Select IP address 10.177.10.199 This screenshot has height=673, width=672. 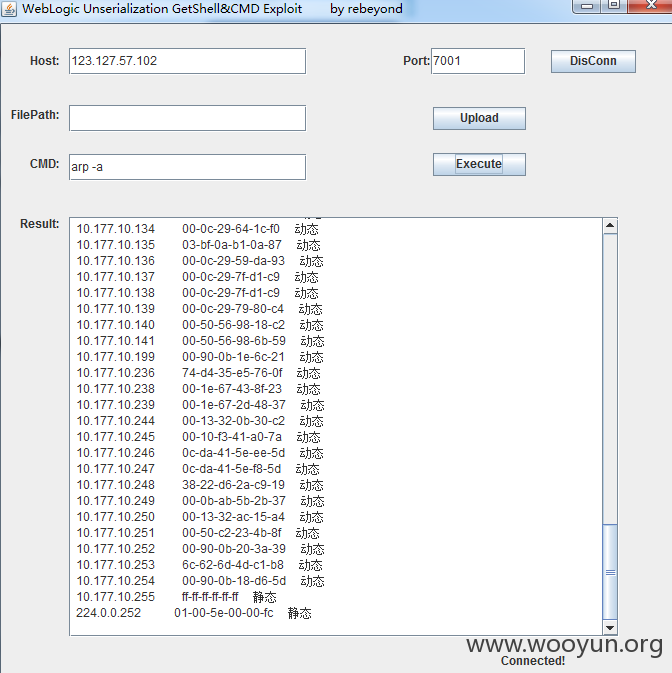coord(115,357)
